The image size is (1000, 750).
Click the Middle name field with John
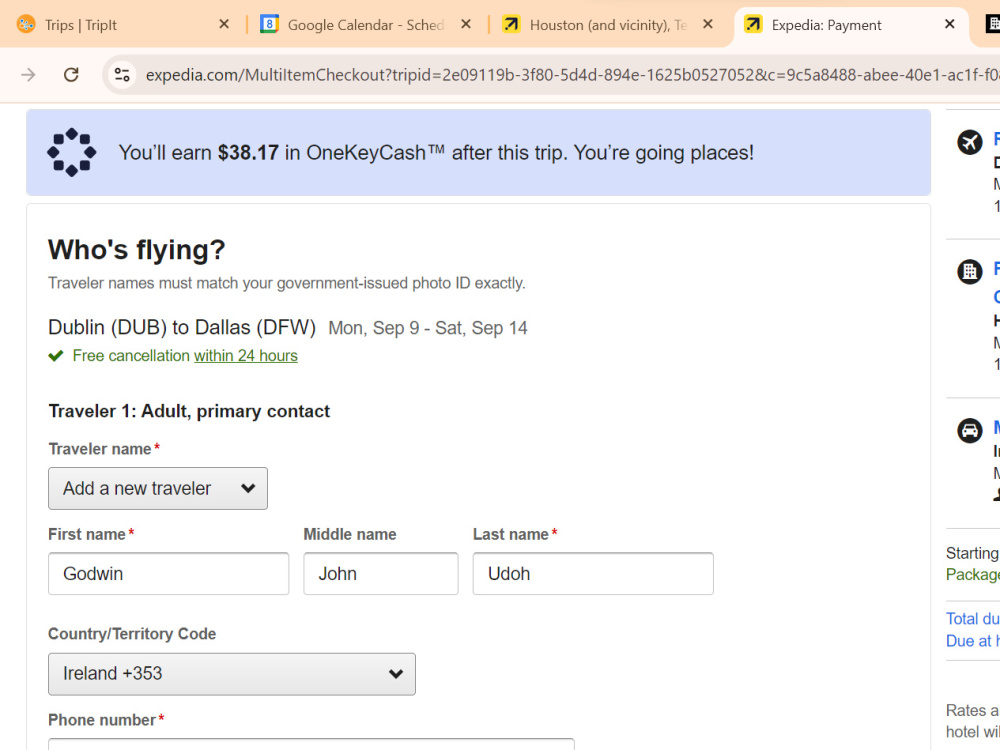click(381, 574)
